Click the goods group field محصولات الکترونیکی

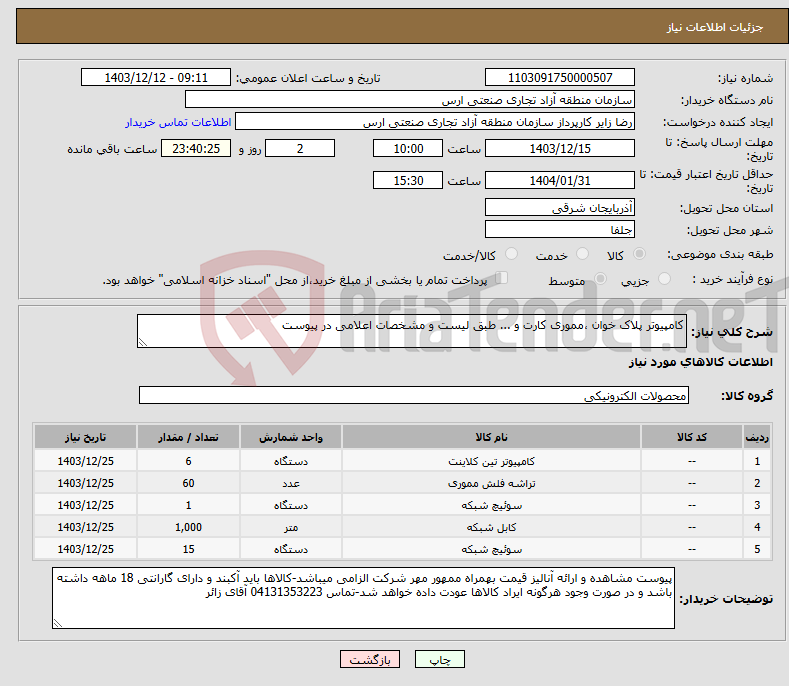(414, 396)
